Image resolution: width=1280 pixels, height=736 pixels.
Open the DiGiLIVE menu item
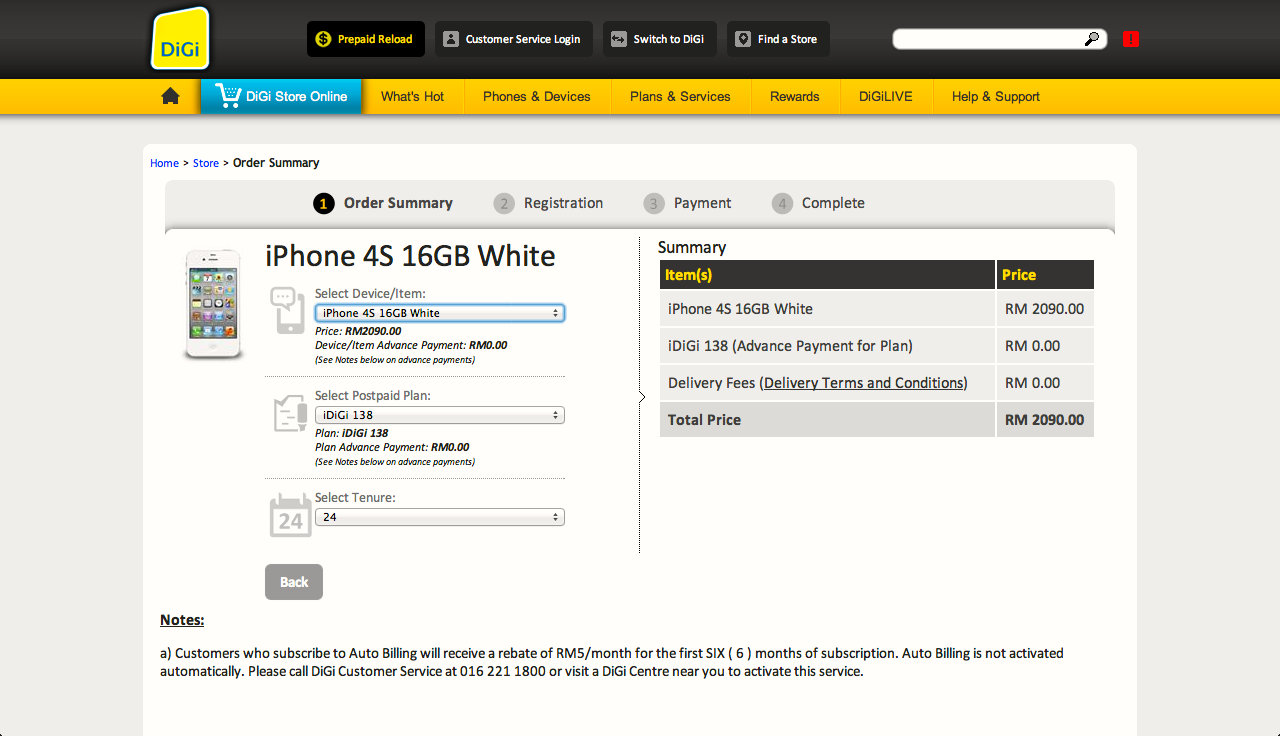pos(886,96)
